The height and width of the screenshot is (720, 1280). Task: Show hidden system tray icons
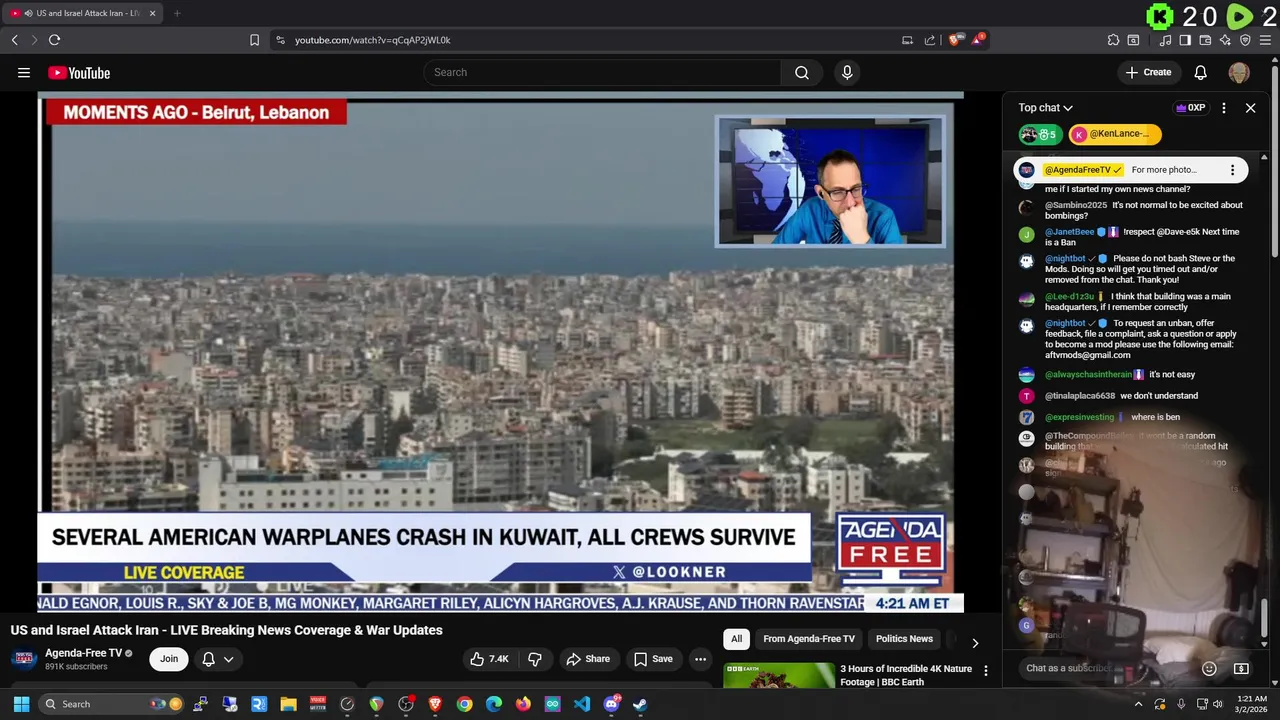[x=1138, y=704]
